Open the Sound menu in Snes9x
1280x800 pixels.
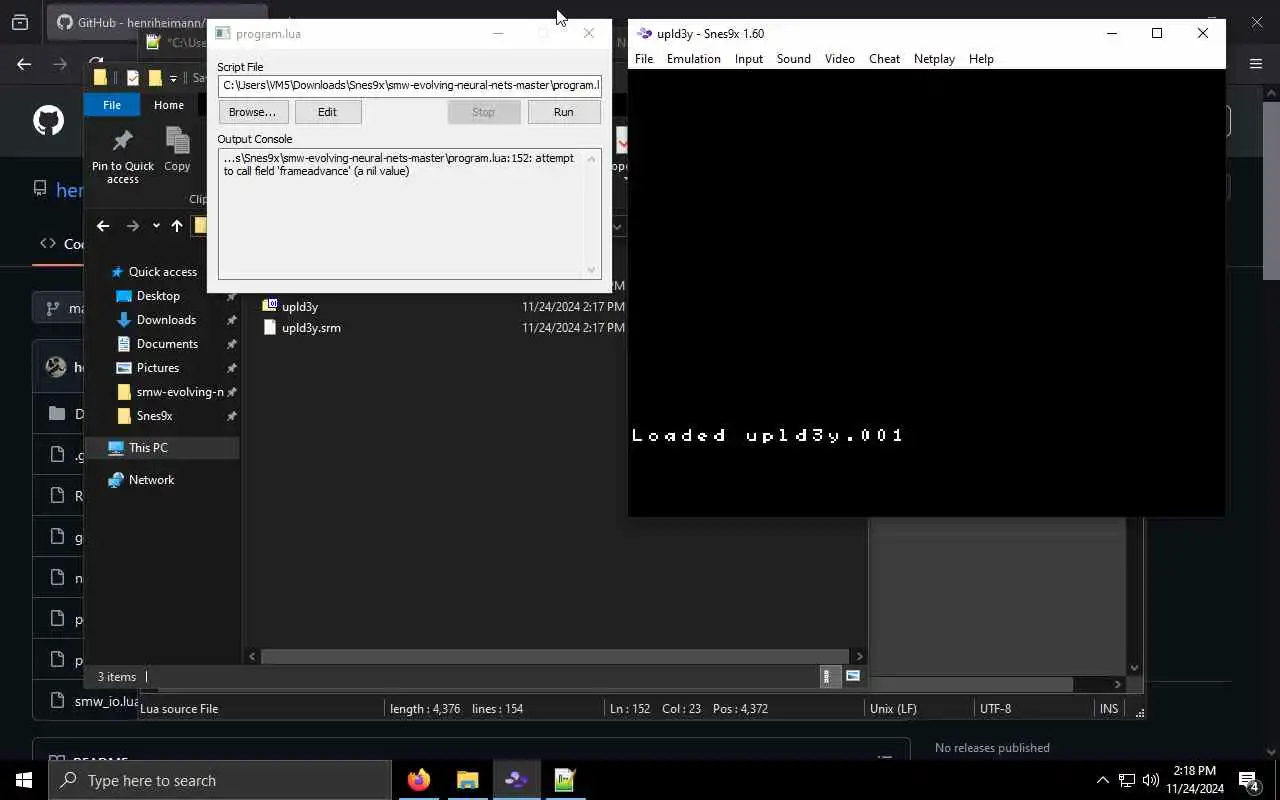(794, 59)
